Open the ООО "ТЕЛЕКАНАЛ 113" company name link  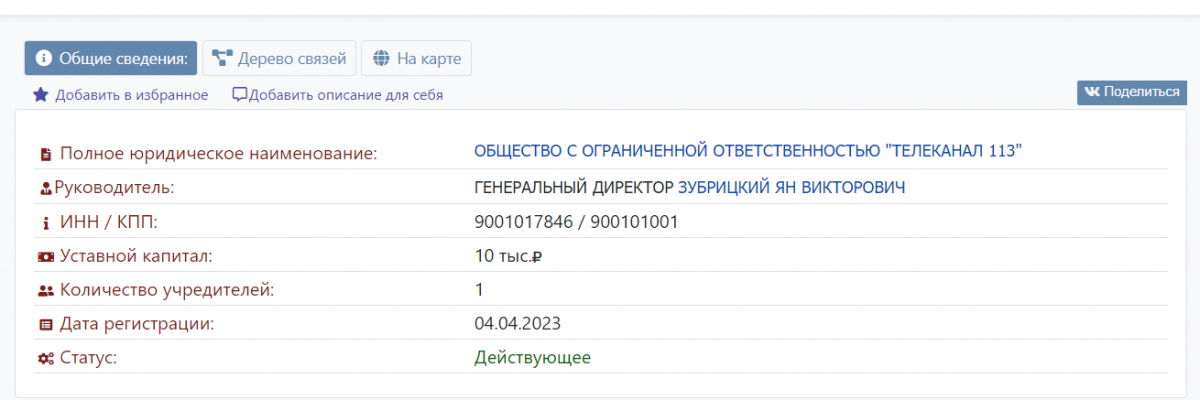(x=748, y=152)
